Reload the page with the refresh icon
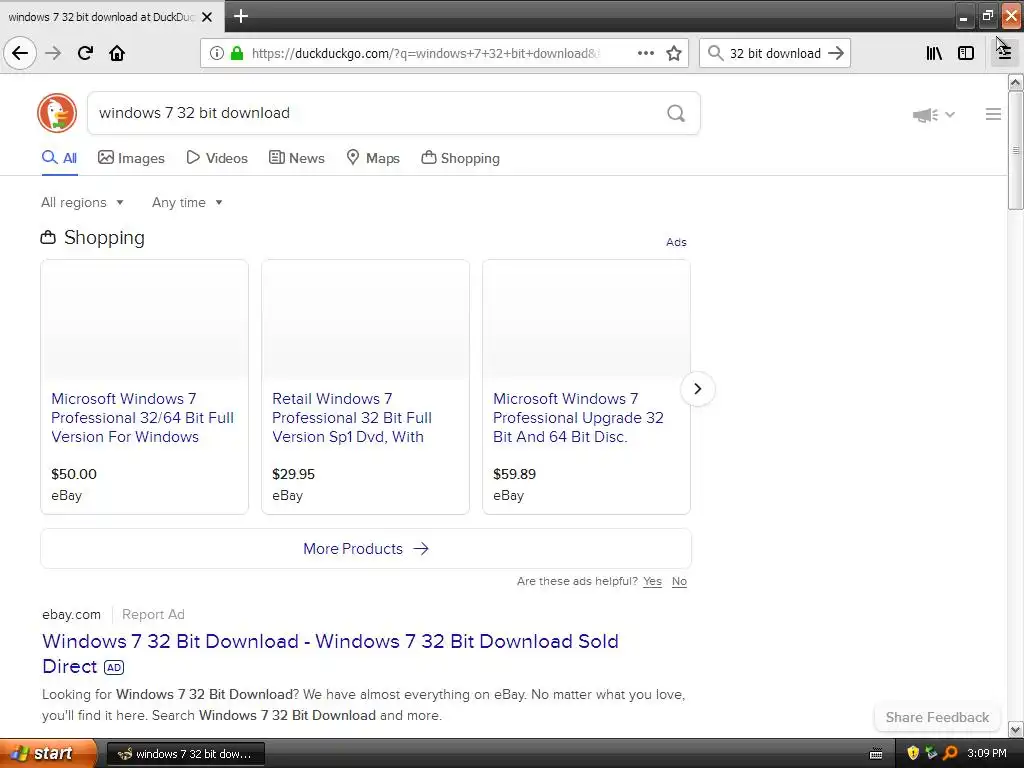This screenshot has height=768, width=1024. tap(85, 53)
